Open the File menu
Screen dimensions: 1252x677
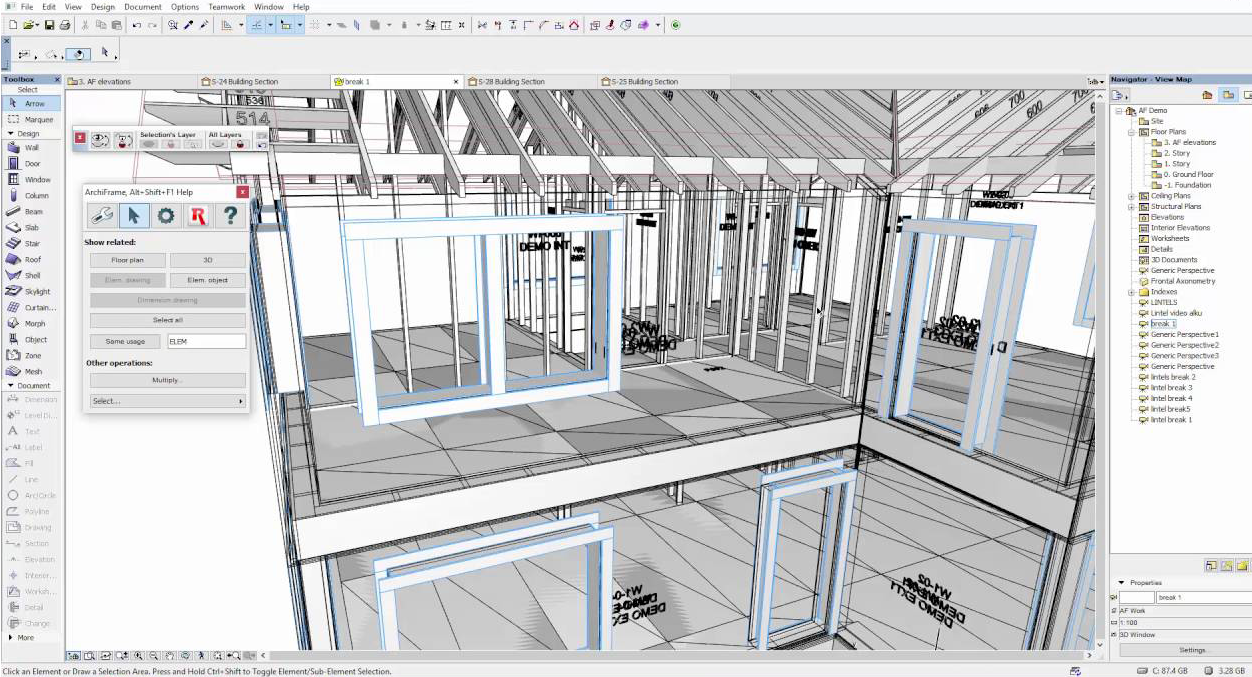27,7
